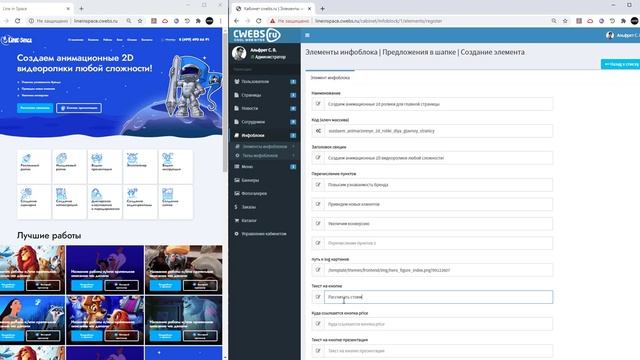Image resolution: width=640 pixels, height=360 pixels.
Task: Click edit icon beside svg path field
Action: (x=318, y=270)
